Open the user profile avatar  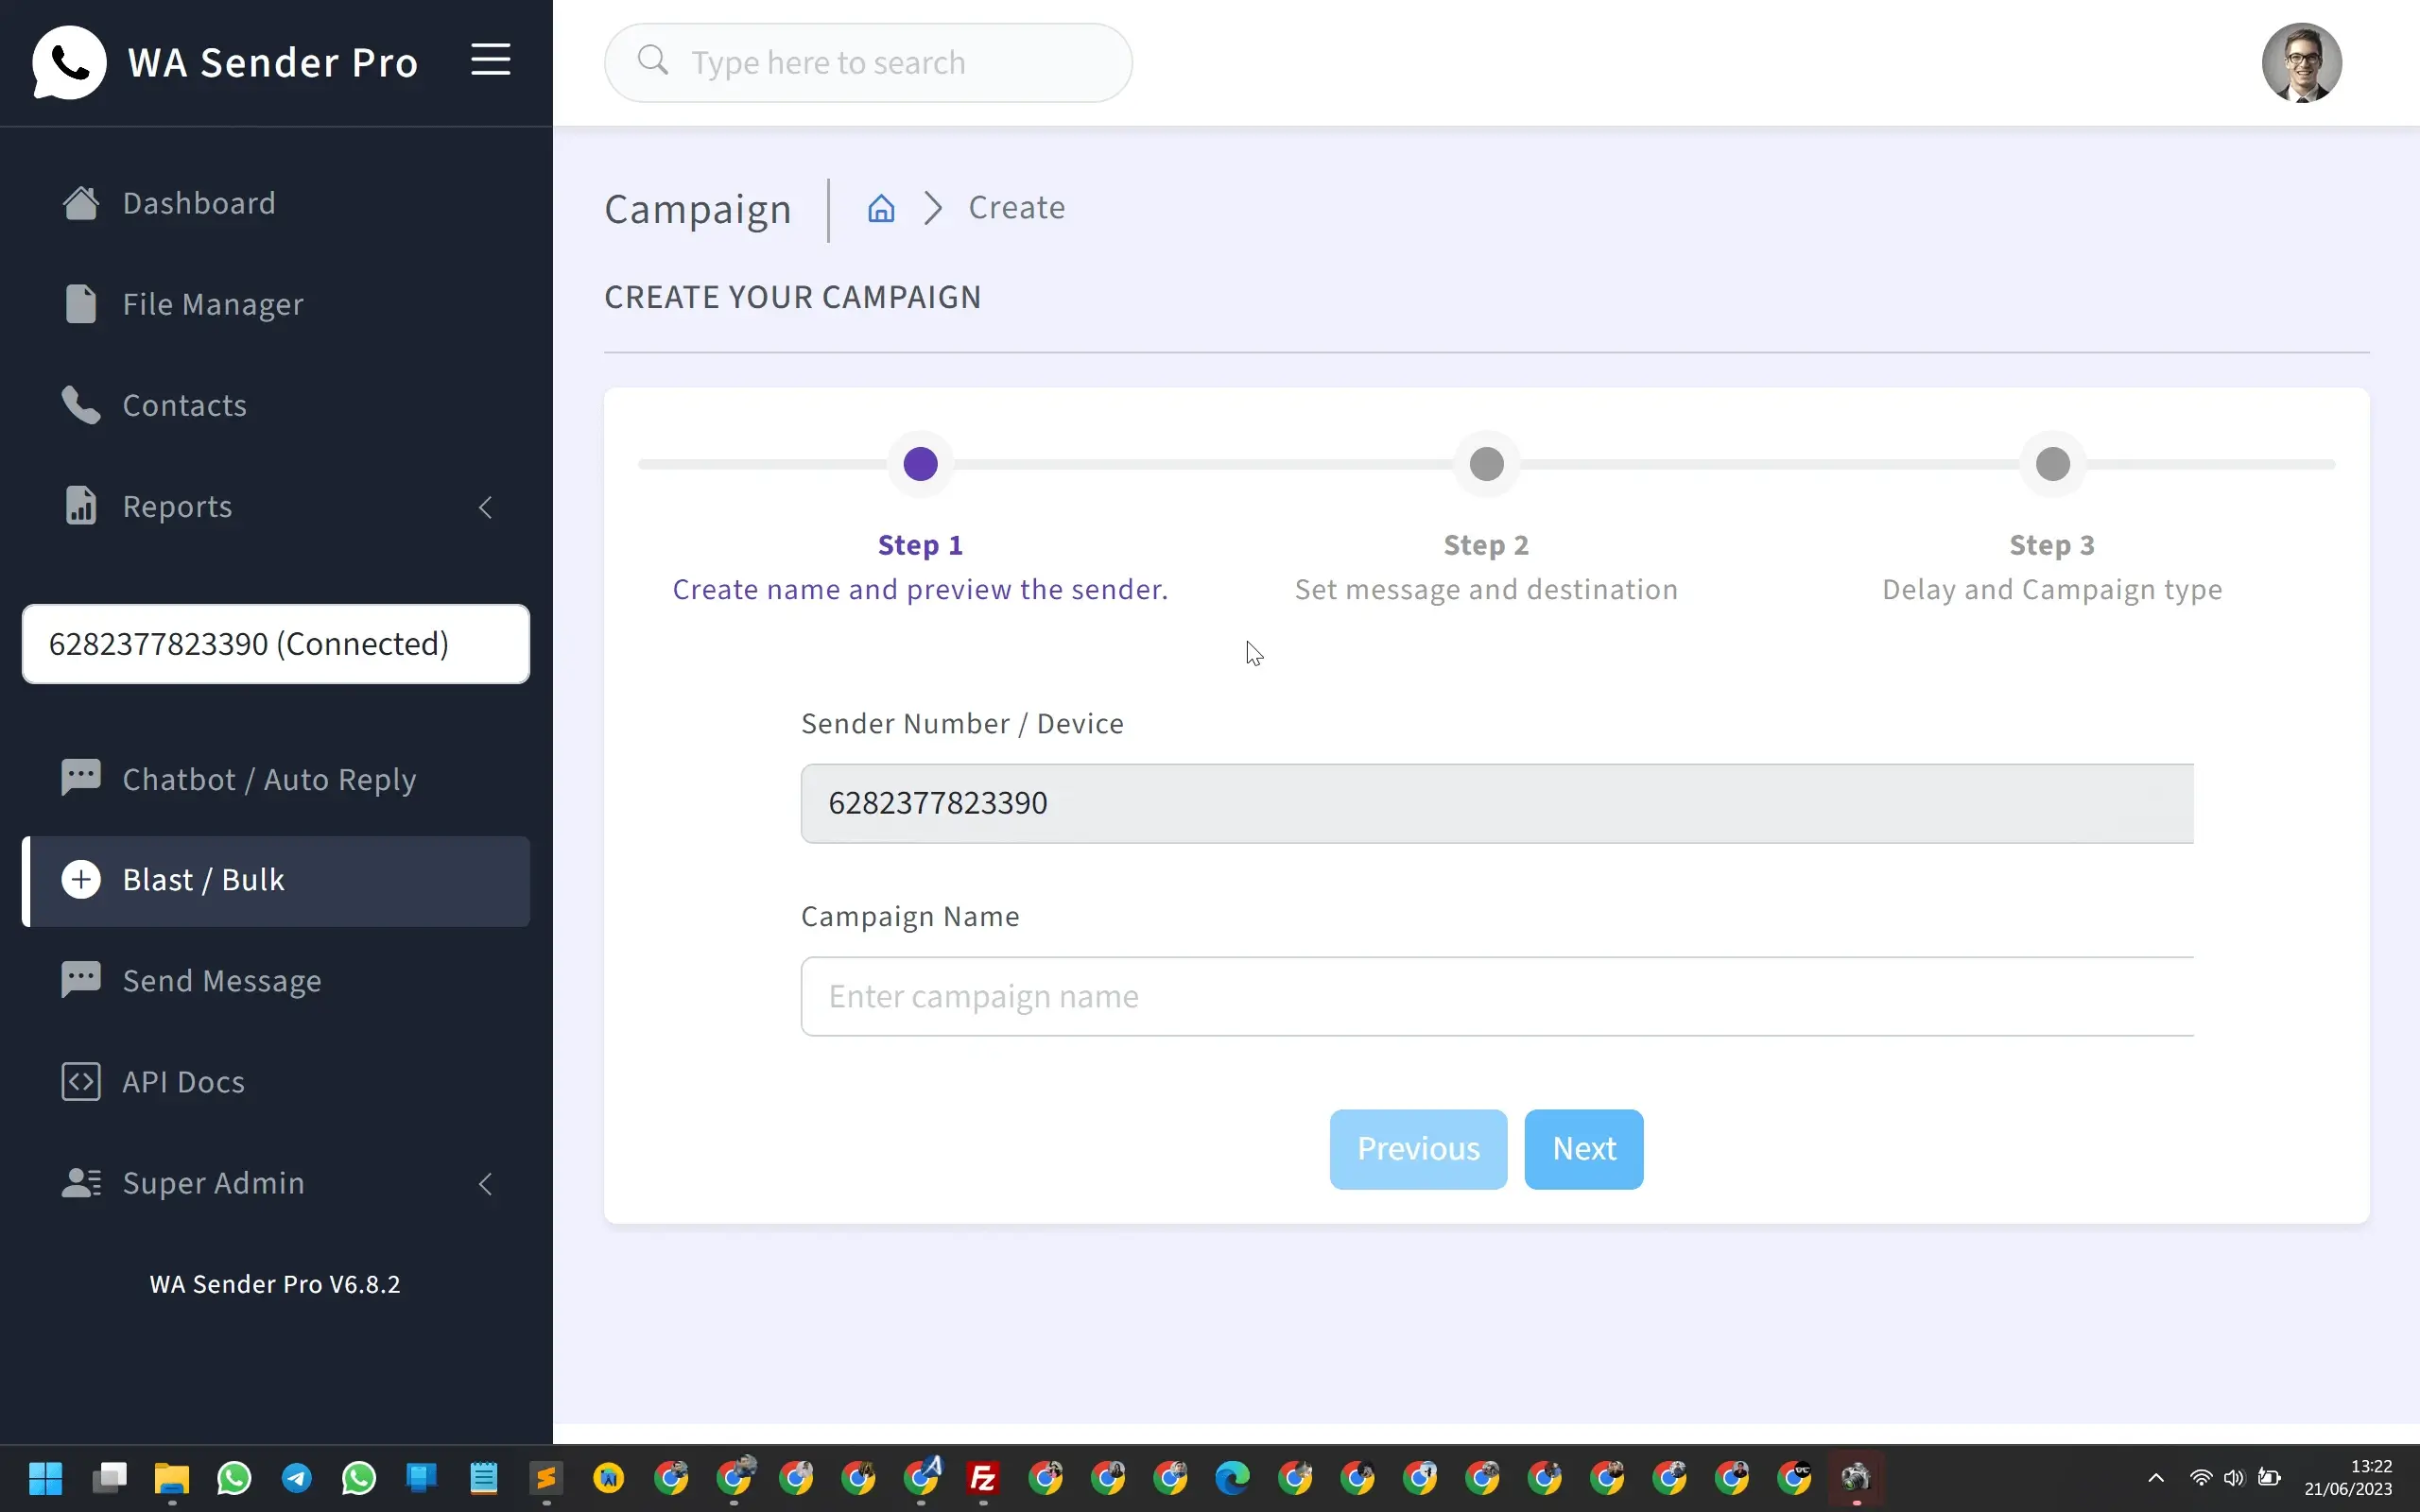tap(2302, 62)
